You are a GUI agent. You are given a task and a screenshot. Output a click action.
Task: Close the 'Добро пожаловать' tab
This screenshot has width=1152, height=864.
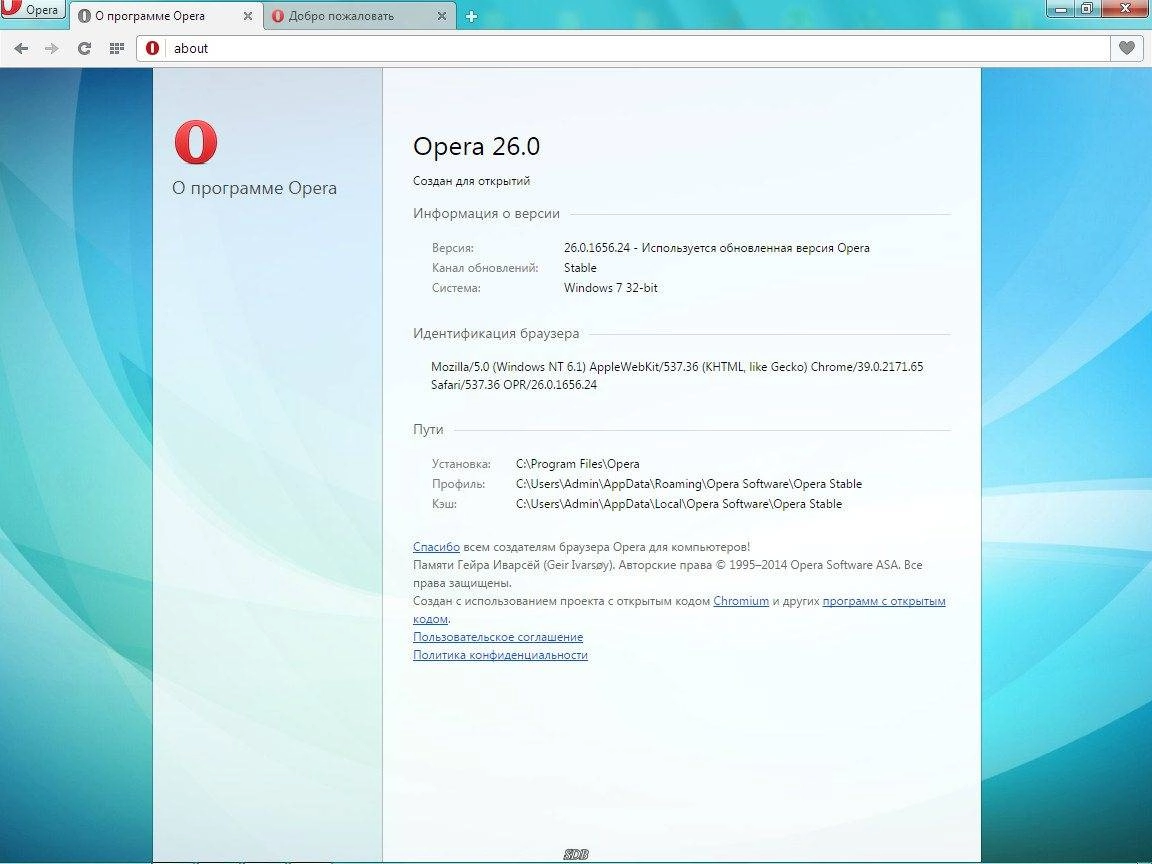click(x=442, y=15)
